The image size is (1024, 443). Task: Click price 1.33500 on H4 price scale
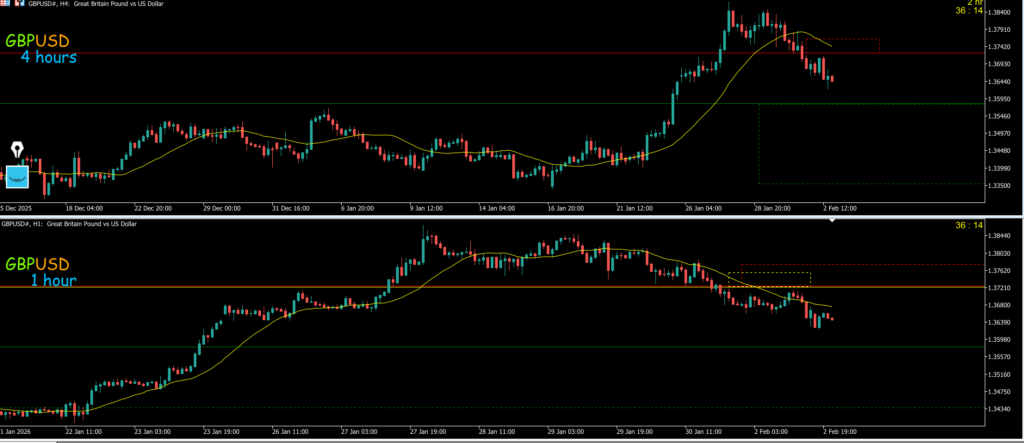click(x=1000, y=186)
